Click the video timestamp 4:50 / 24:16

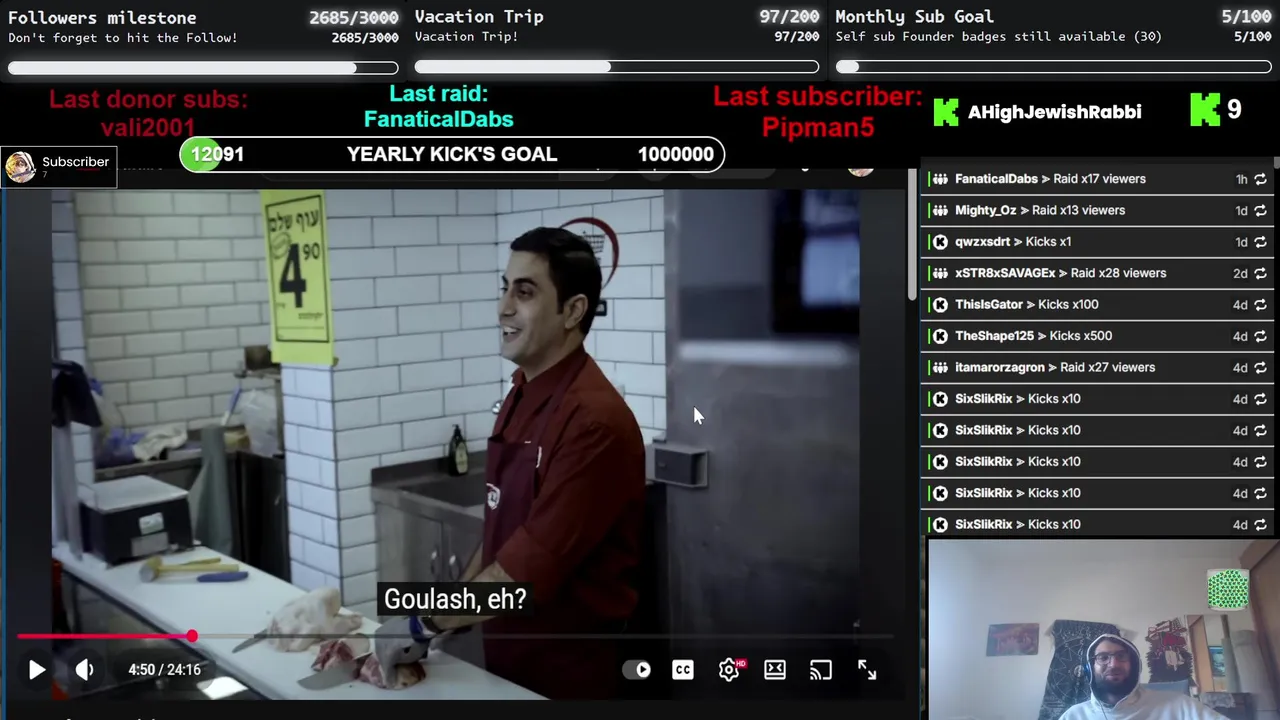pos(164,670)
